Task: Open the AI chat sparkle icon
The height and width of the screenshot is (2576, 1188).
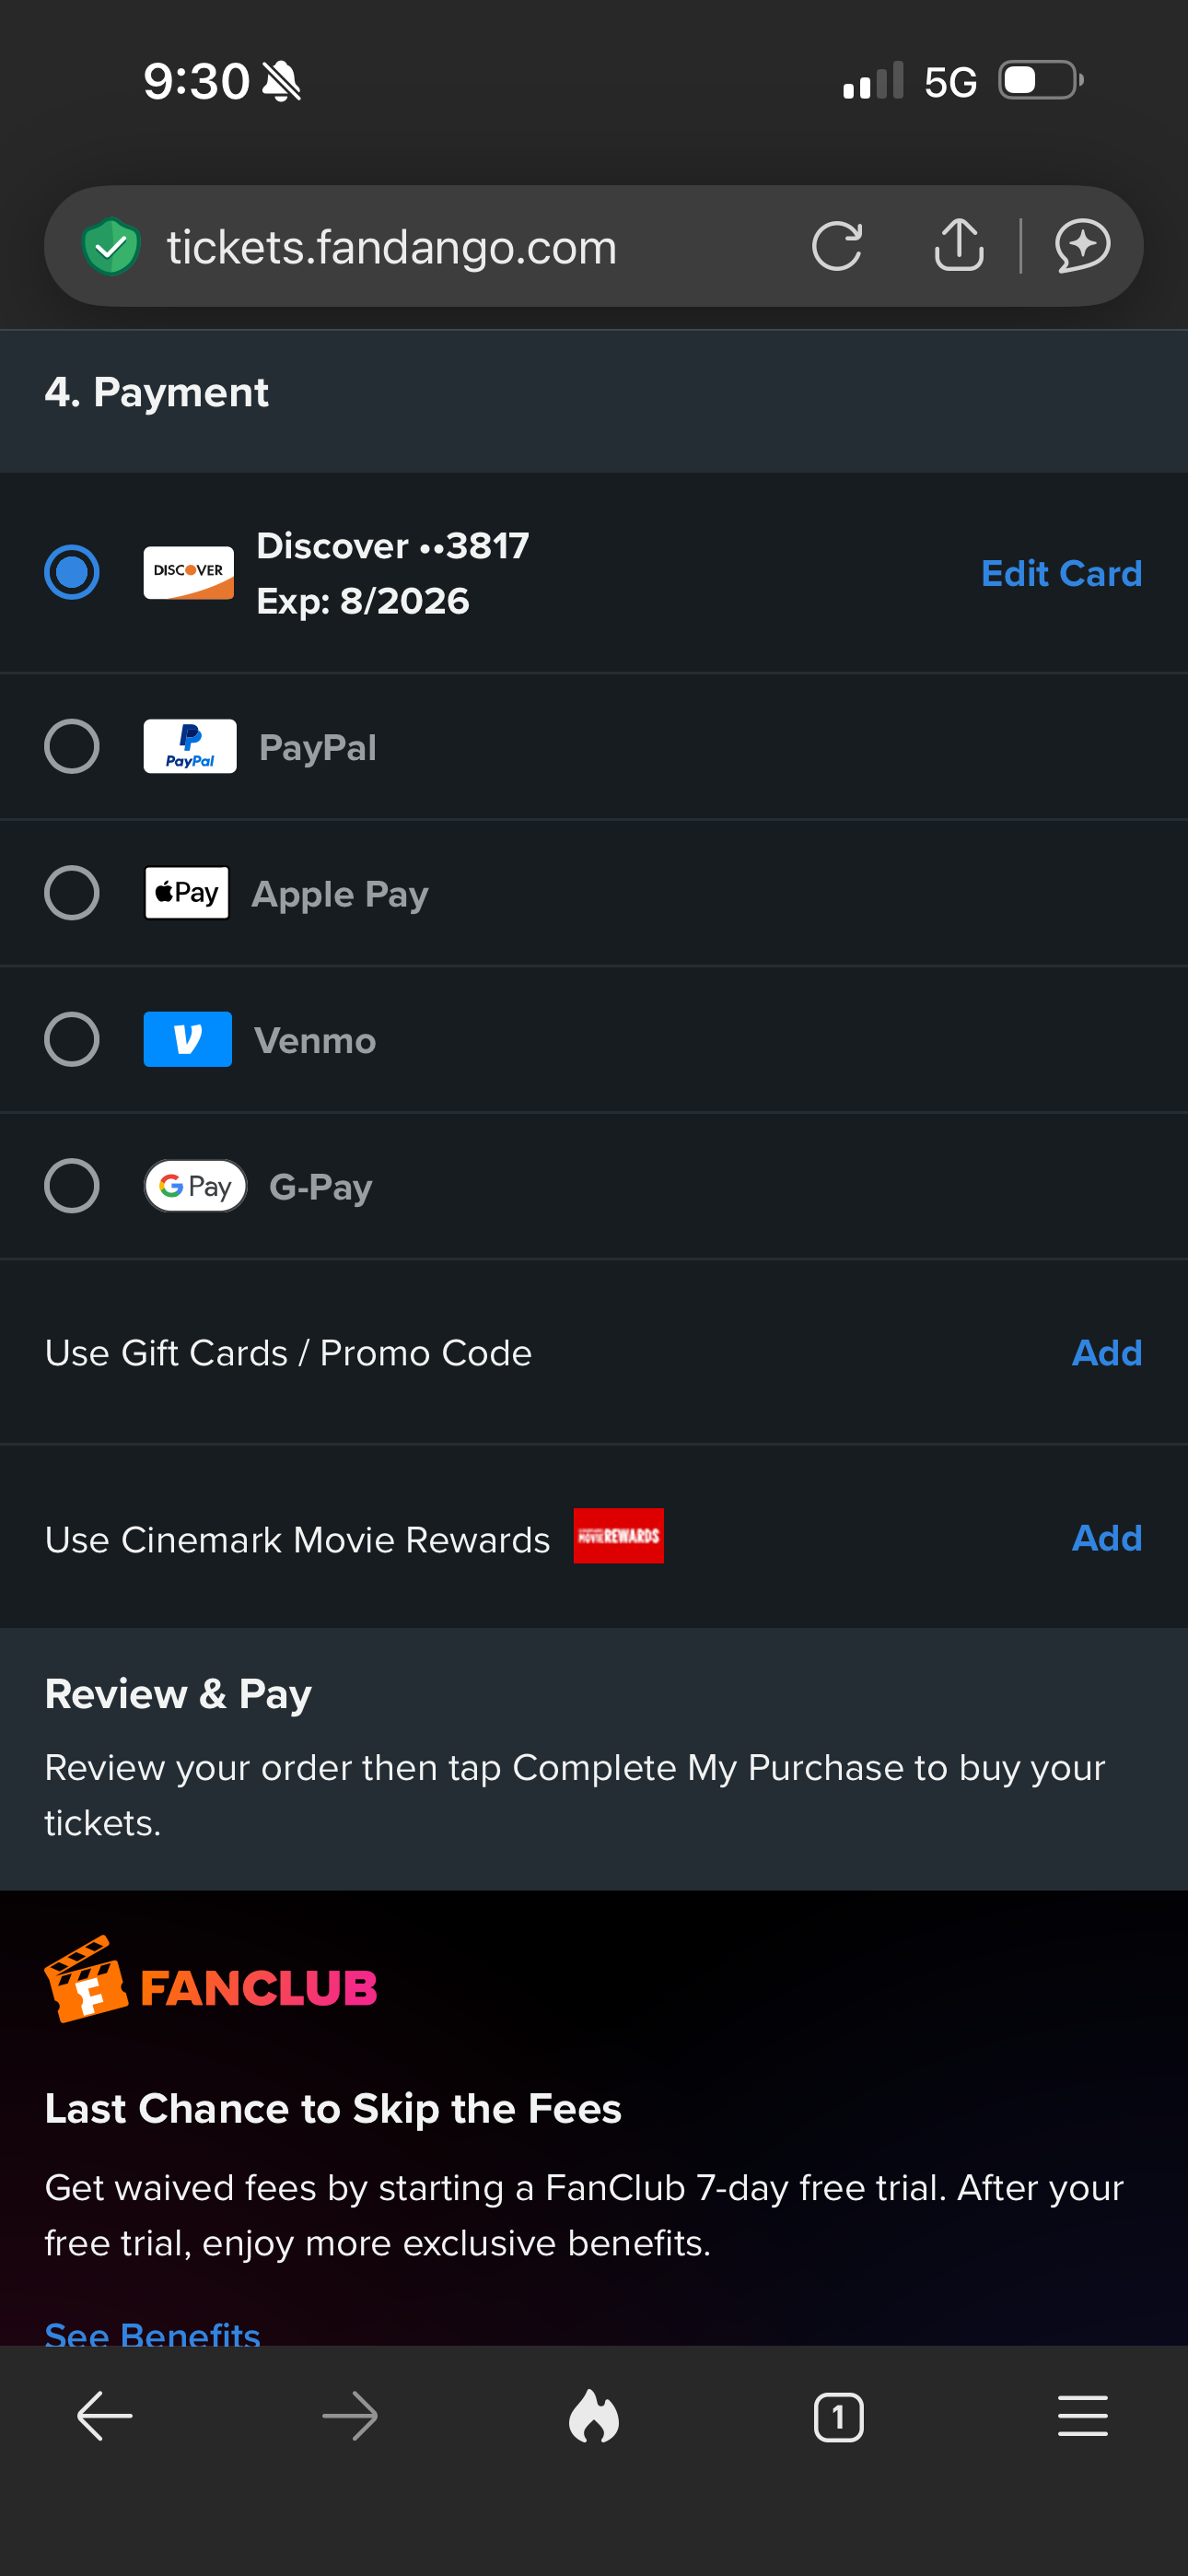Action: (x=1083, y=246)
